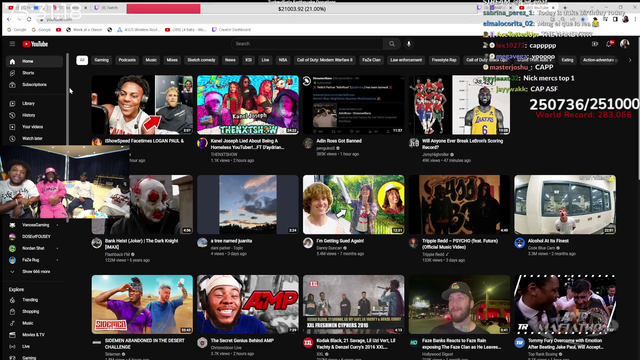This screenshot has width=640, height=360.
Task: Open History in the sidebar
Action: click(34, 115)
